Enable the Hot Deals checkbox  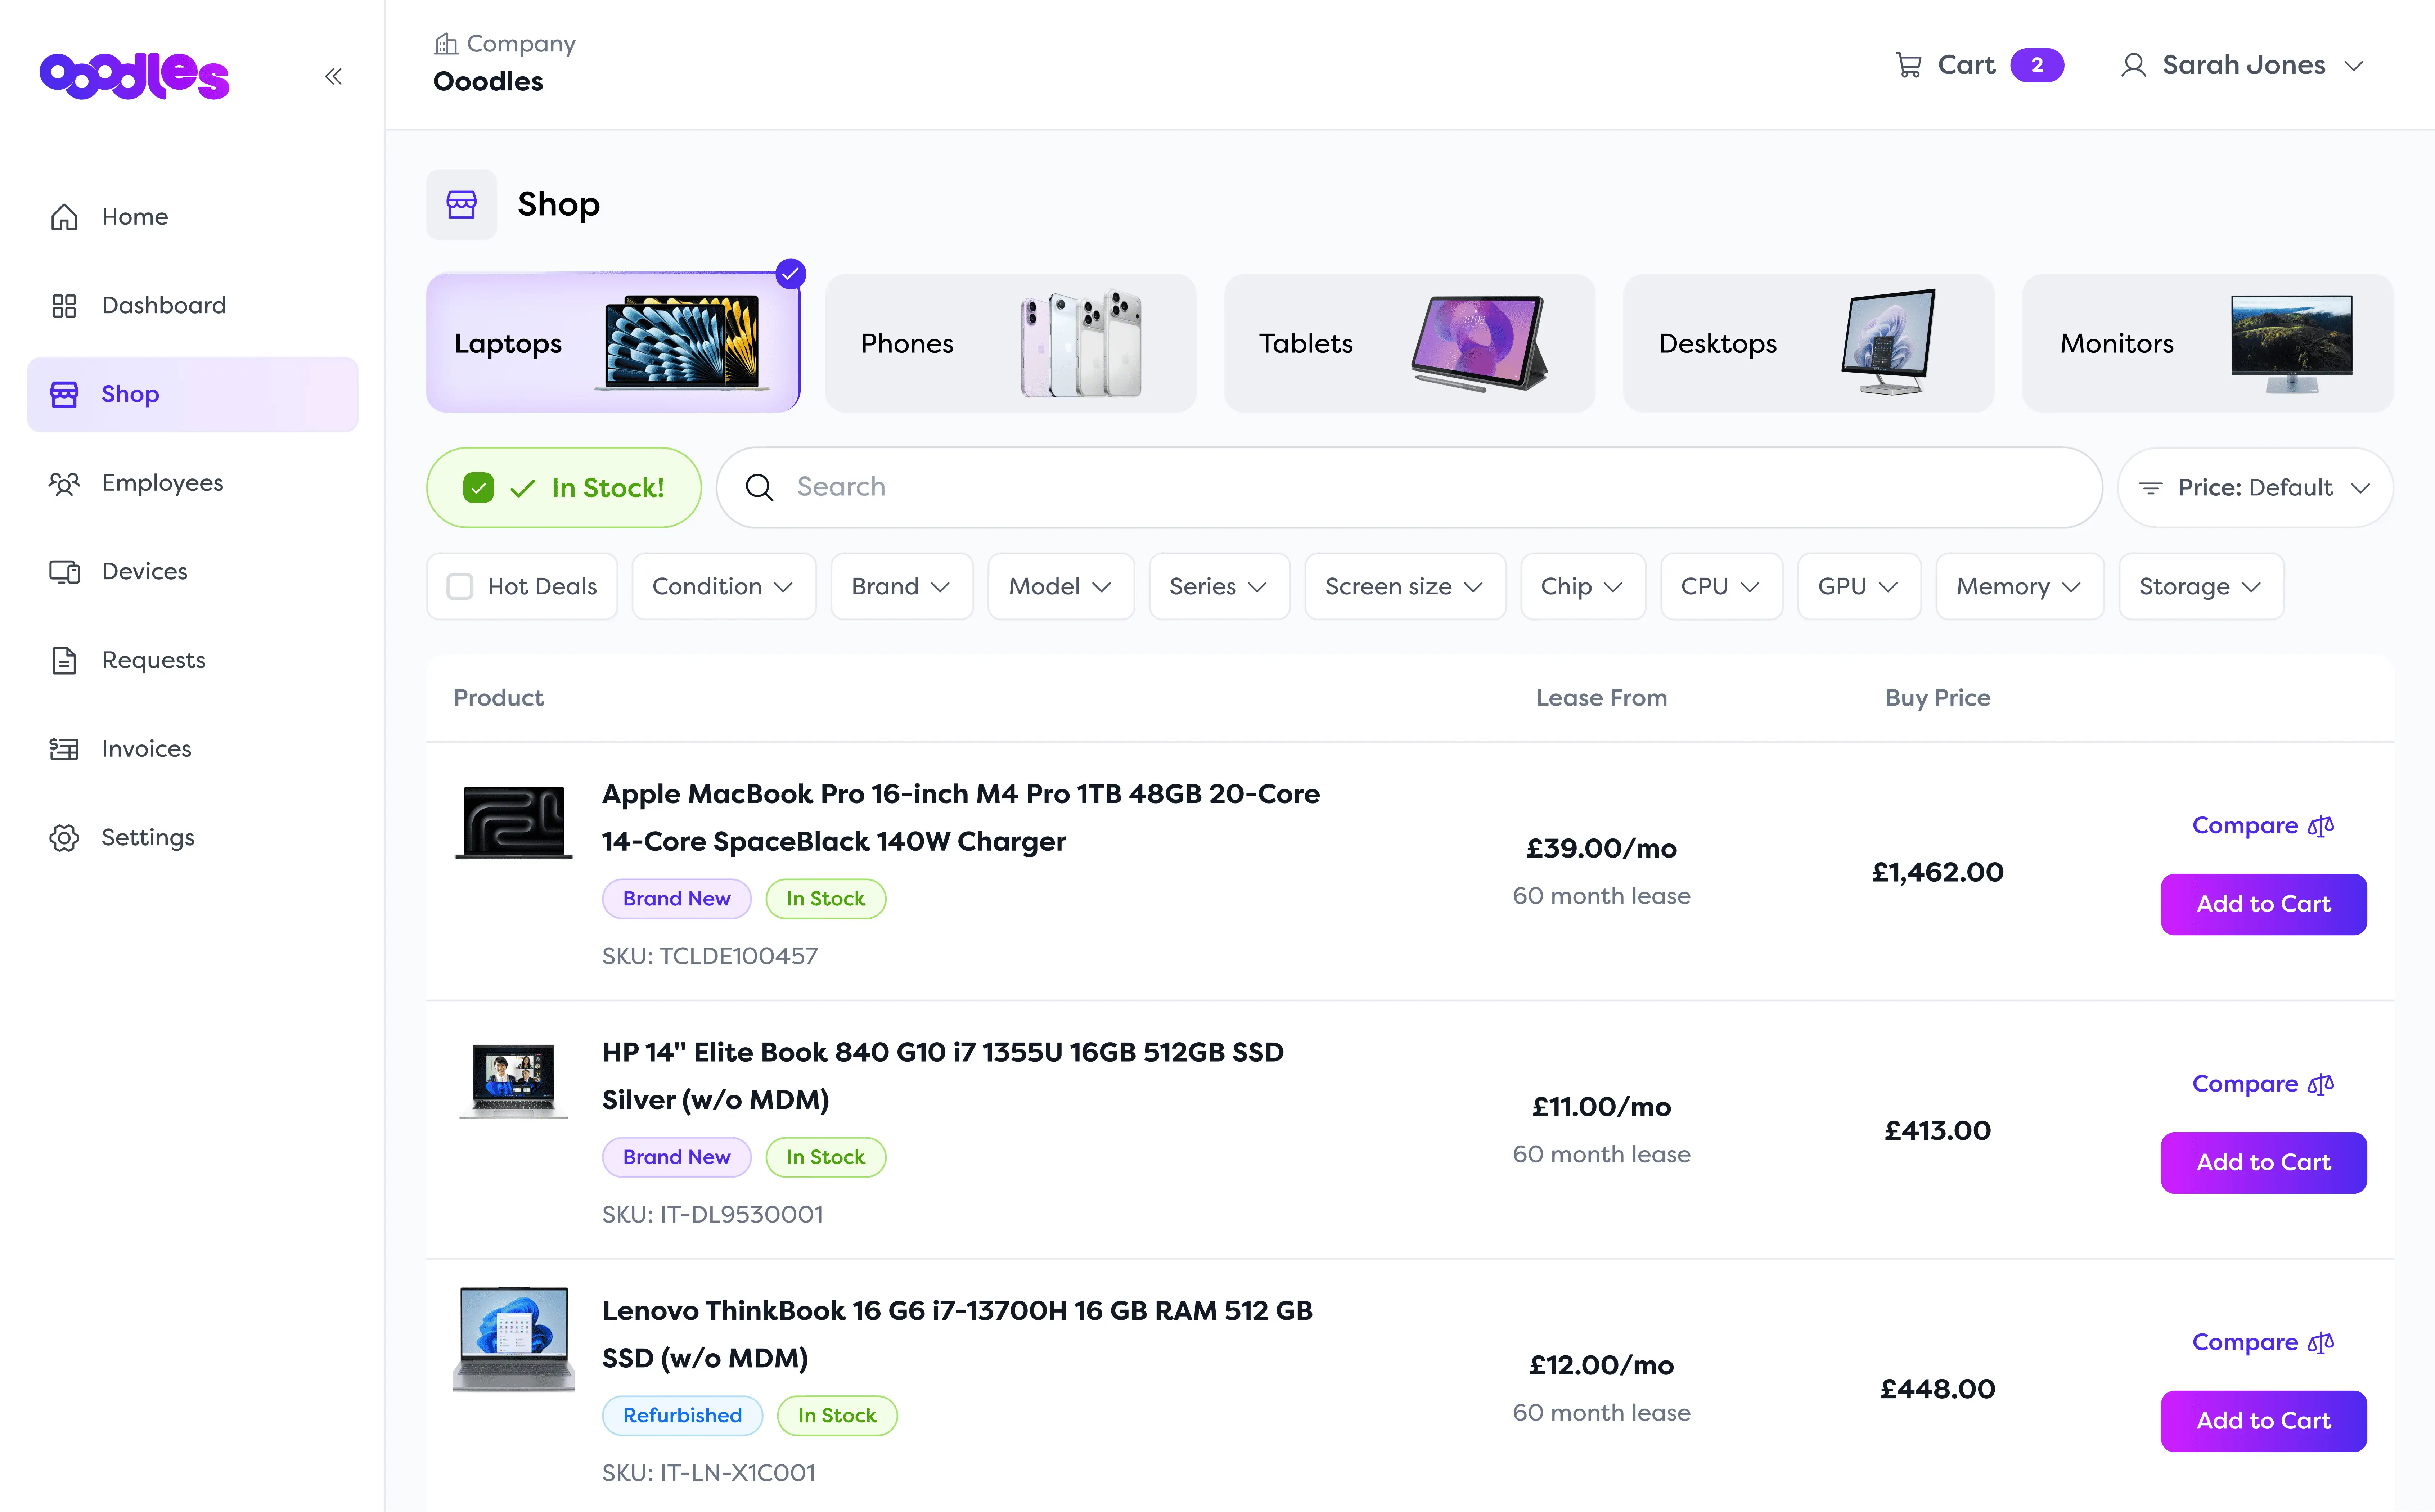pos(460,587)
